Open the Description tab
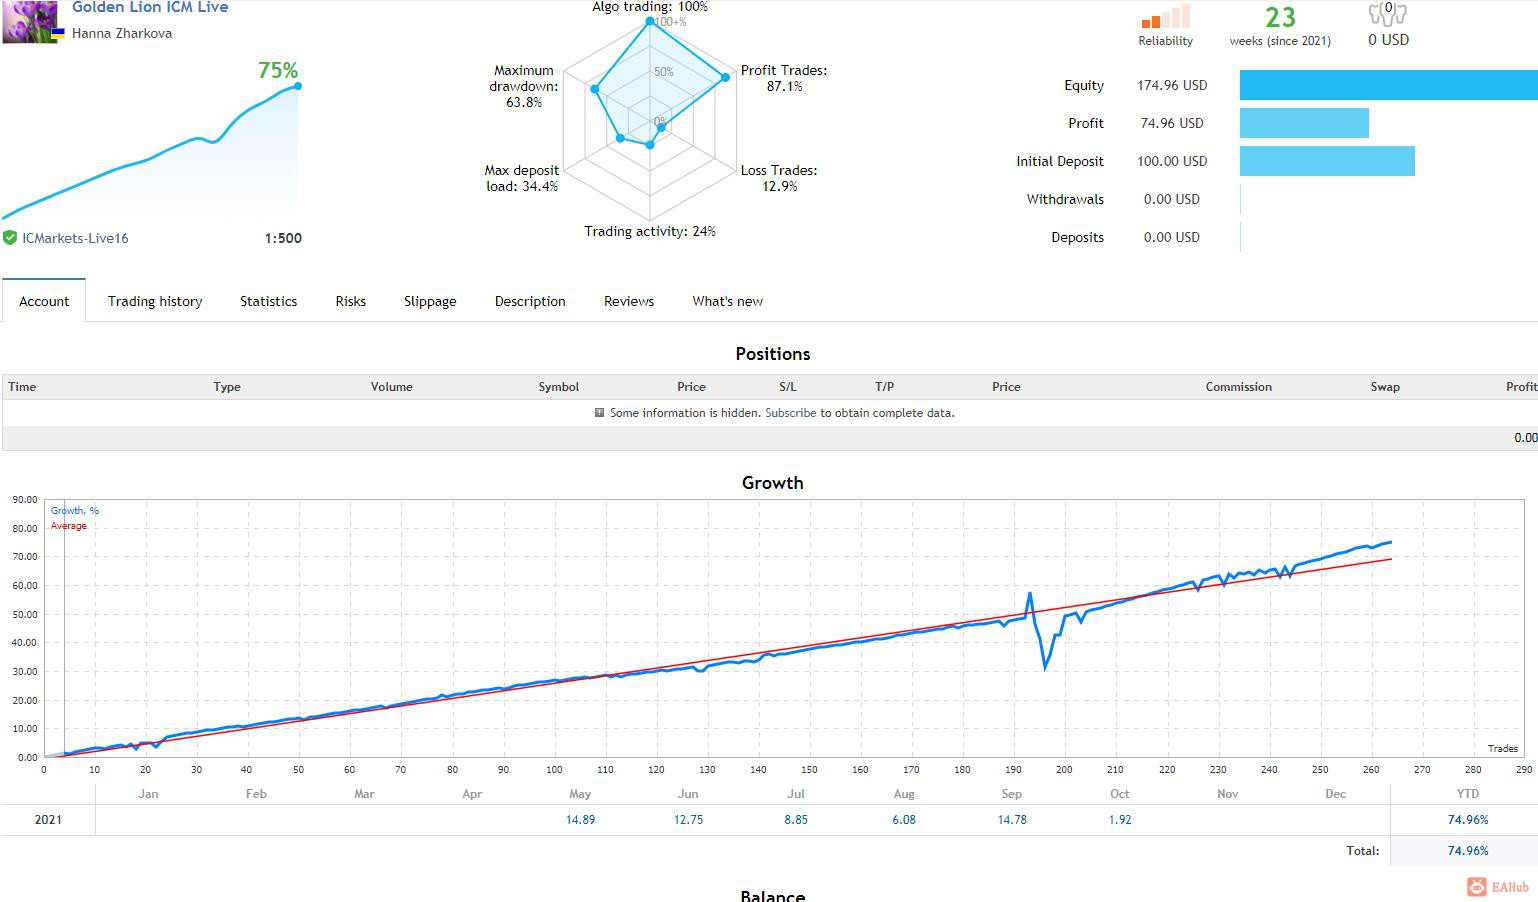 coord(530,301)
